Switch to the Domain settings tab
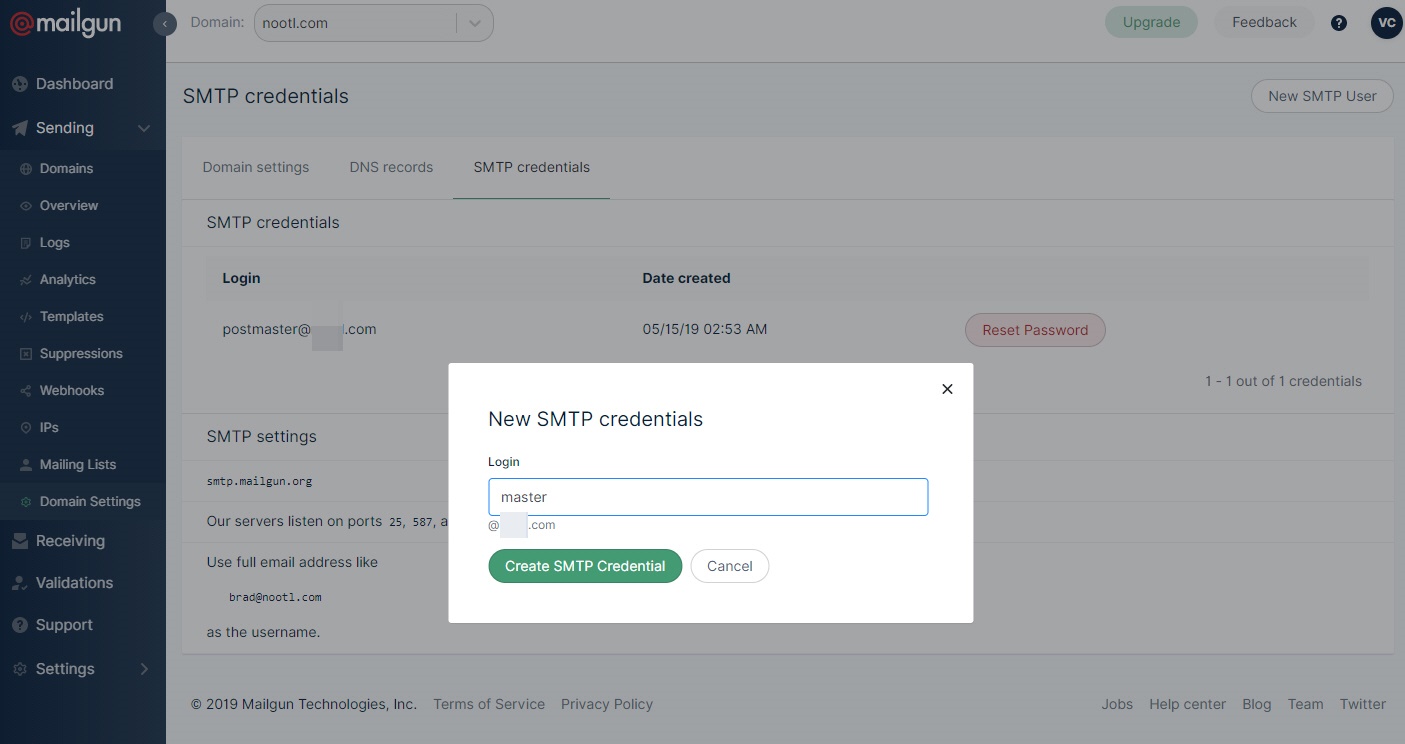 [256, 167]
